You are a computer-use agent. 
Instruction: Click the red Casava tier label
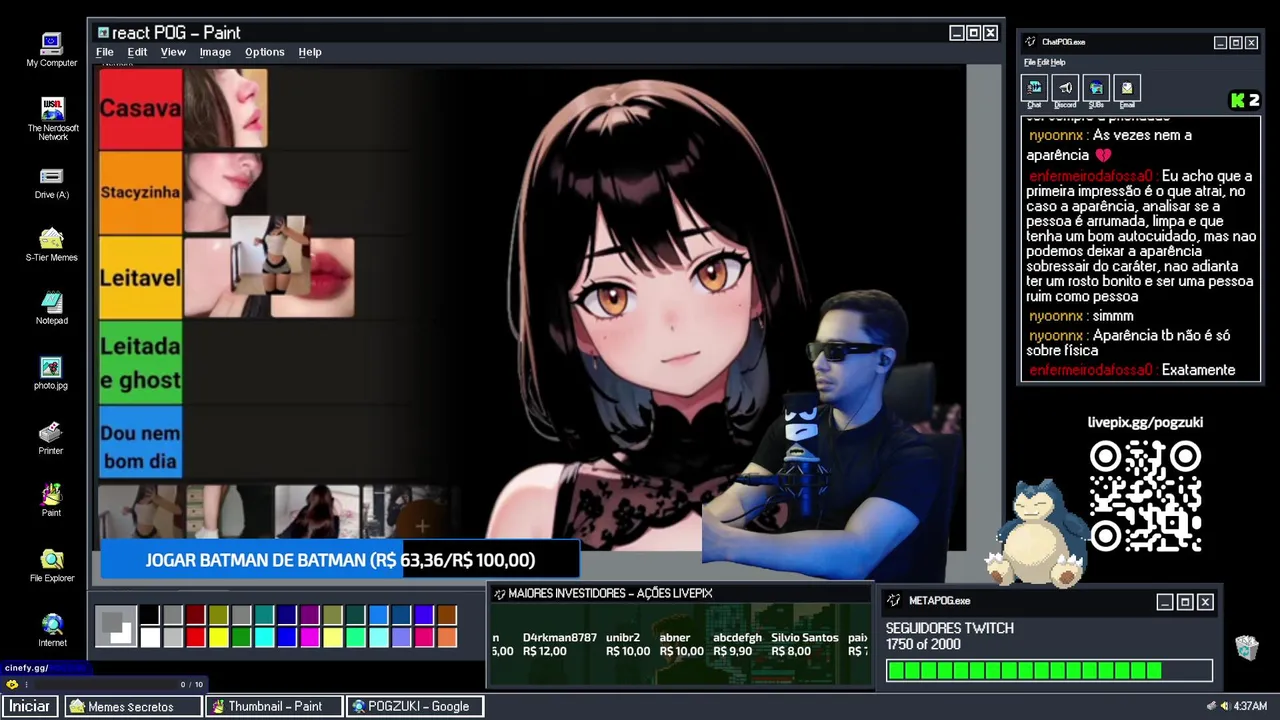(x=140, y=108)
